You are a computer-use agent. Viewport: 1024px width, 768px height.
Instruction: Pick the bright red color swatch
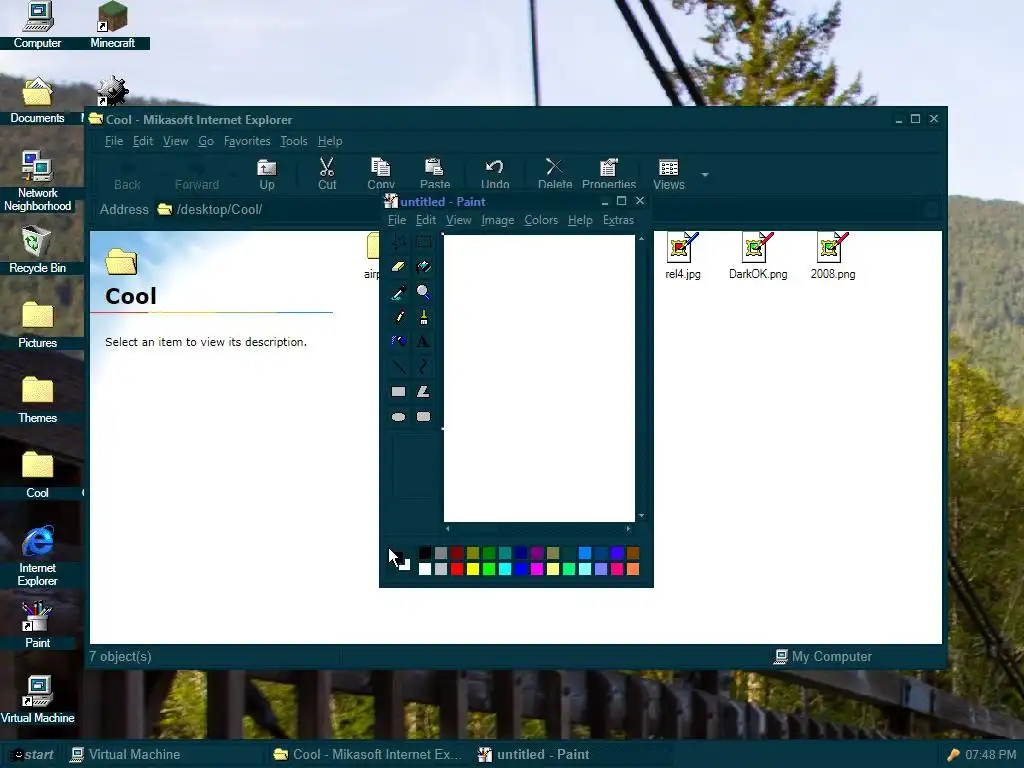click(457, 569)
